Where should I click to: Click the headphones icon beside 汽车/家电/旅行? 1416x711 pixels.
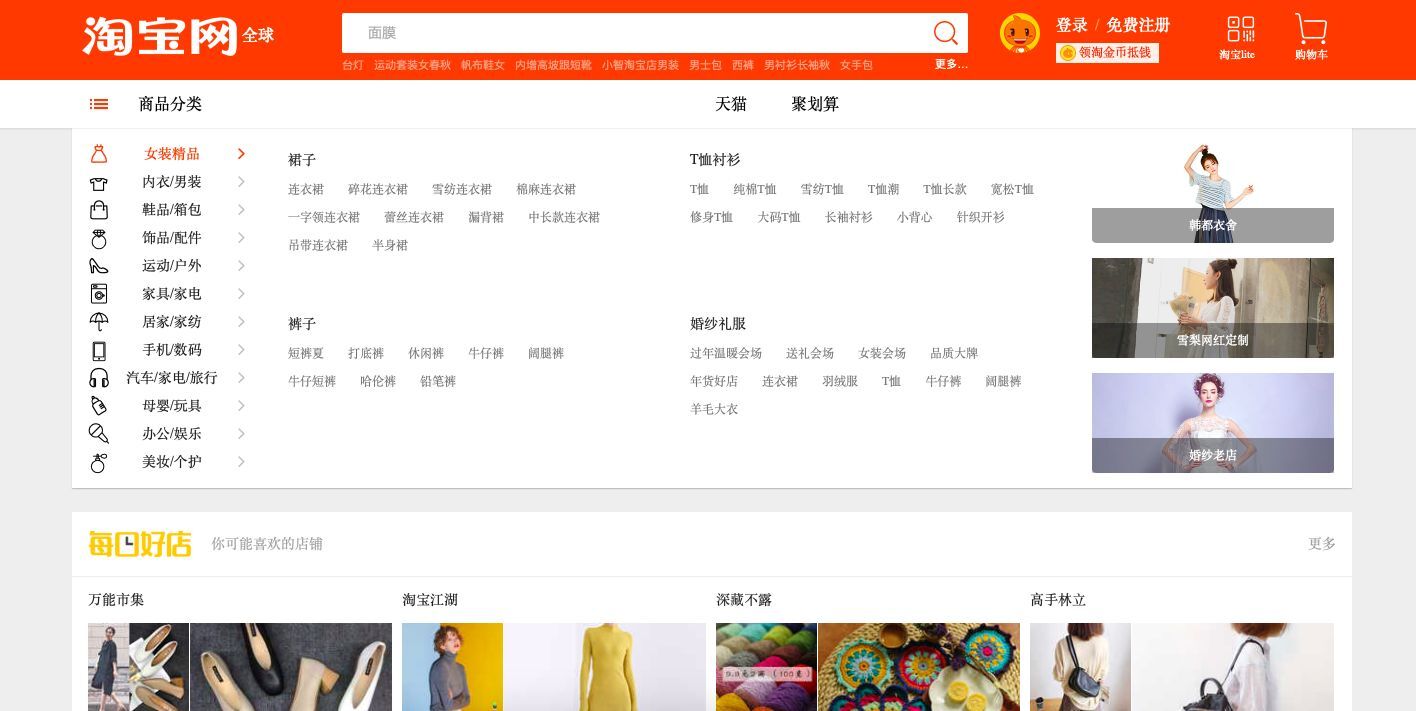tap(99, 378)
